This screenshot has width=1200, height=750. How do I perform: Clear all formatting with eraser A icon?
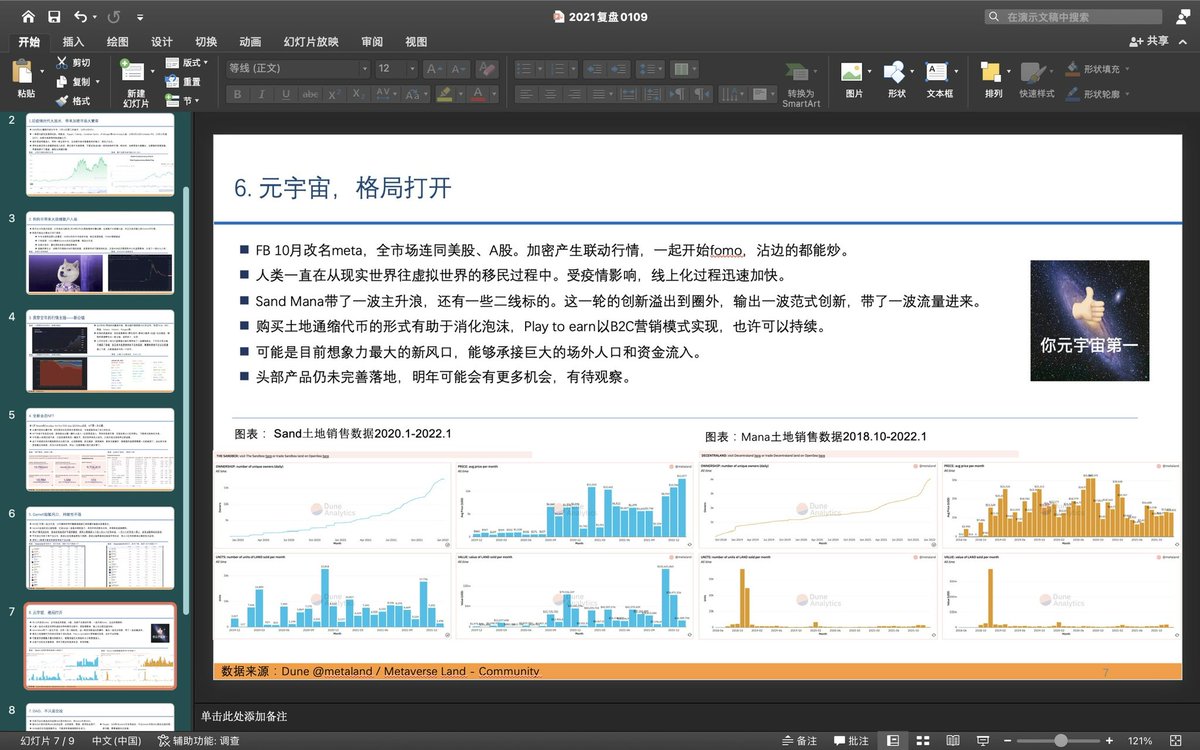[487, 69]
